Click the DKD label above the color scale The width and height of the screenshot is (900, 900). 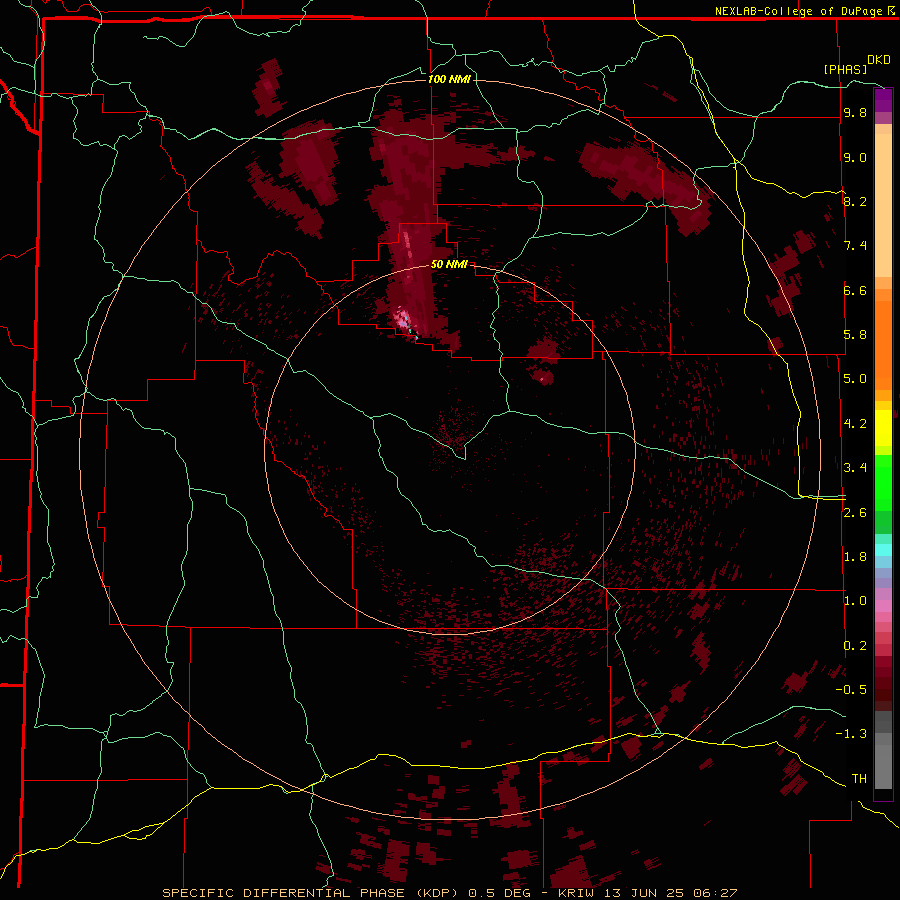tap(879, 60)
